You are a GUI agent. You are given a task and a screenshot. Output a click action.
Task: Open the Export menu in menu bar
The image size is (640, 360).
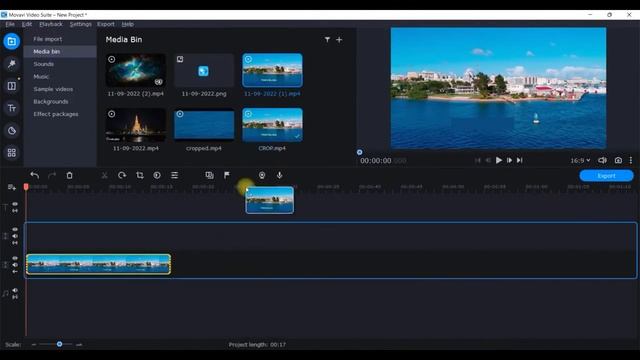[106, 24]
